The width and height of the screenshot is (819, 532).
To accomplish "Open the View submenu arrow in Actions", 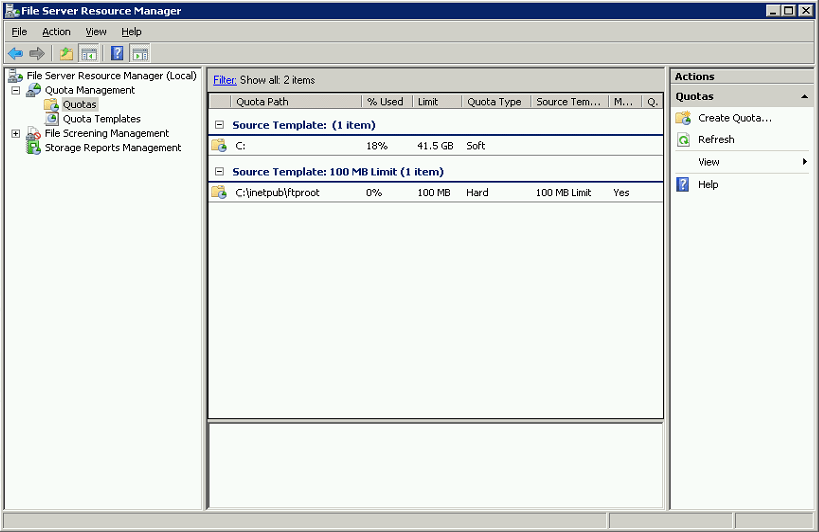I will click(x=805, y=162).
